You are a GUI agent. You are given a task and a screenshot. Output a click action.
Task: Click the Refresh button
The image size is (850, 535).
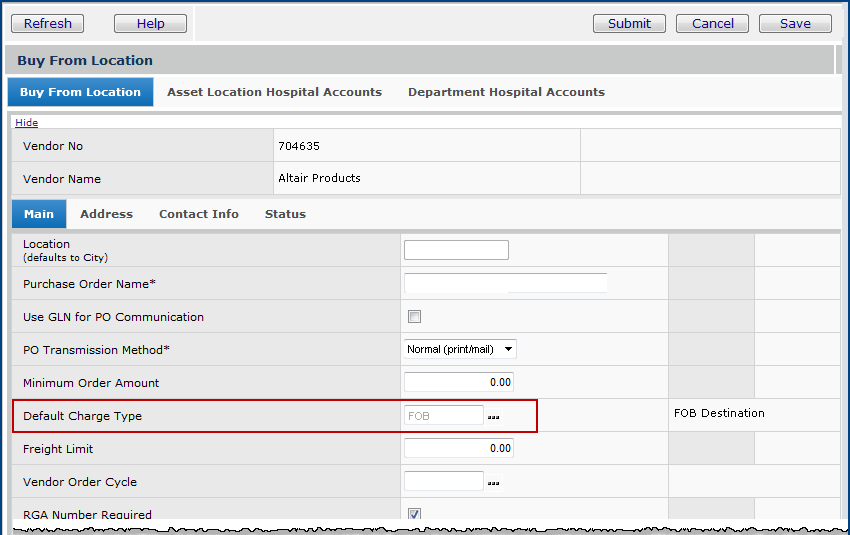tap(47, 23)
